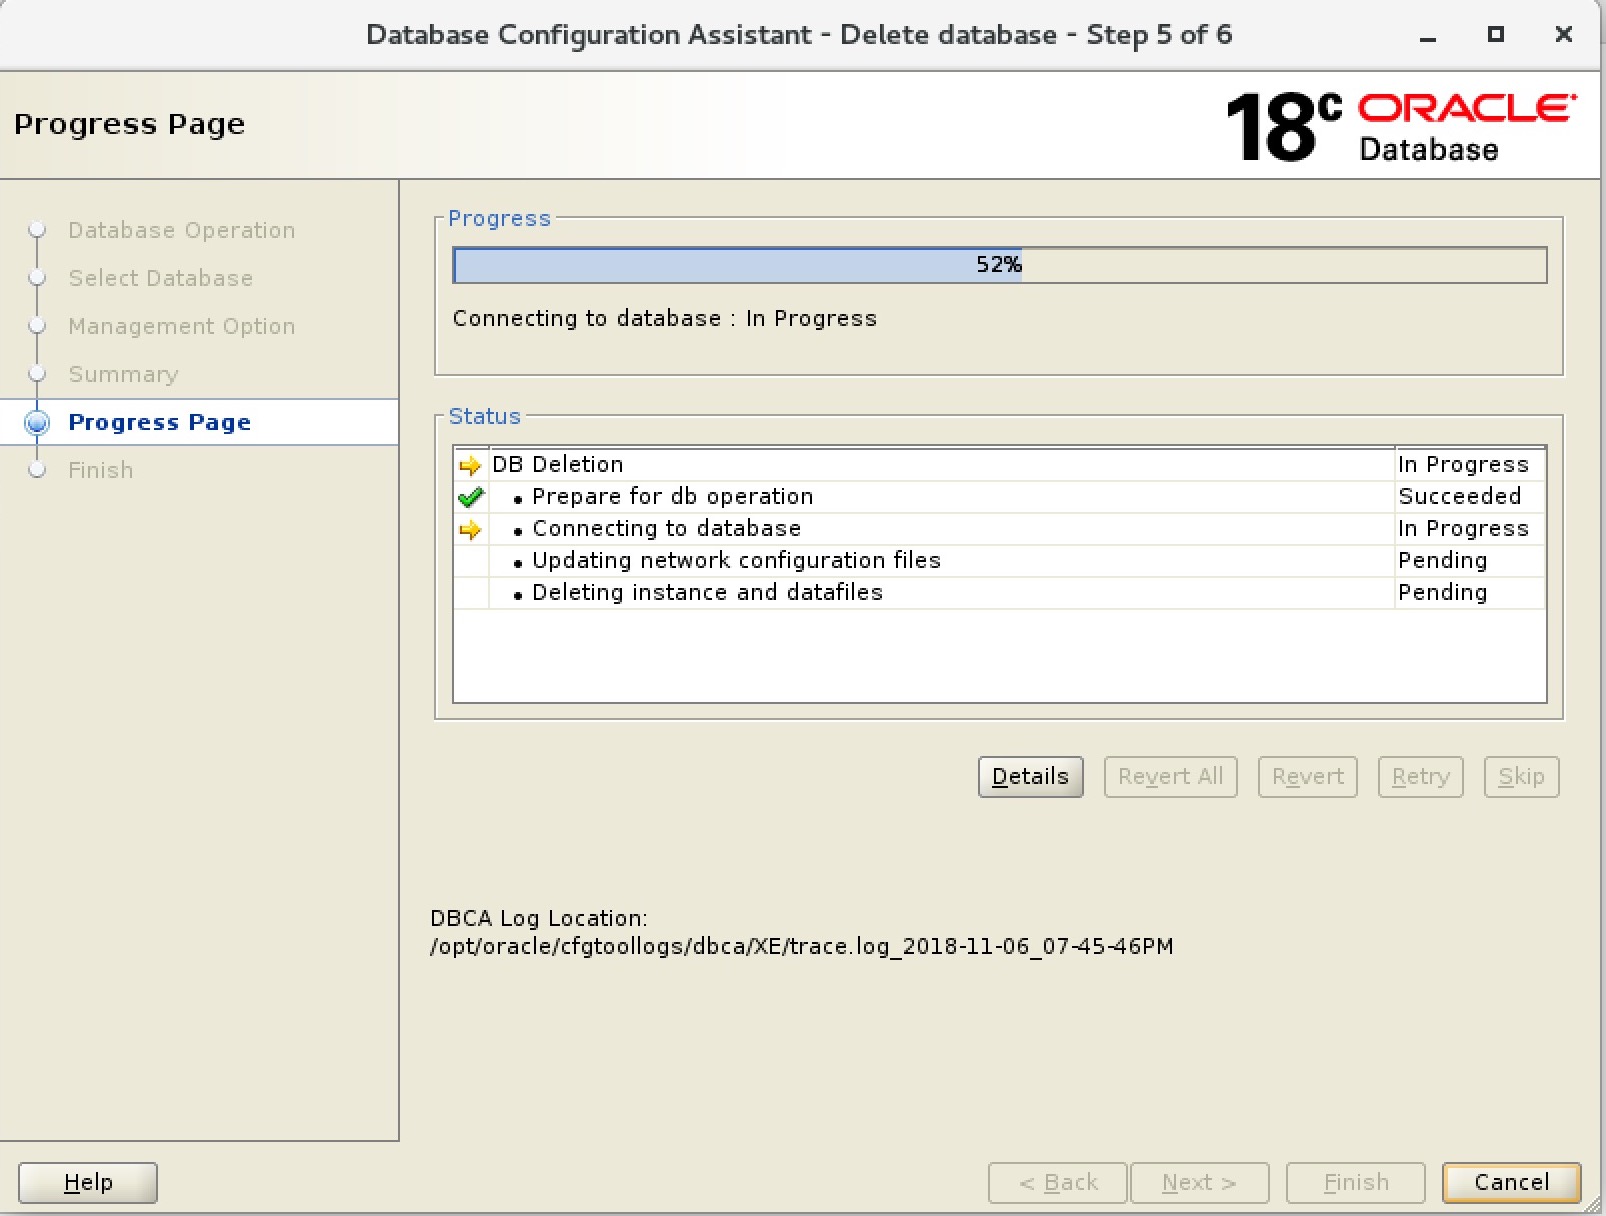Open the Help button
1606x1216 pixels.
(x=88, y=1182)
